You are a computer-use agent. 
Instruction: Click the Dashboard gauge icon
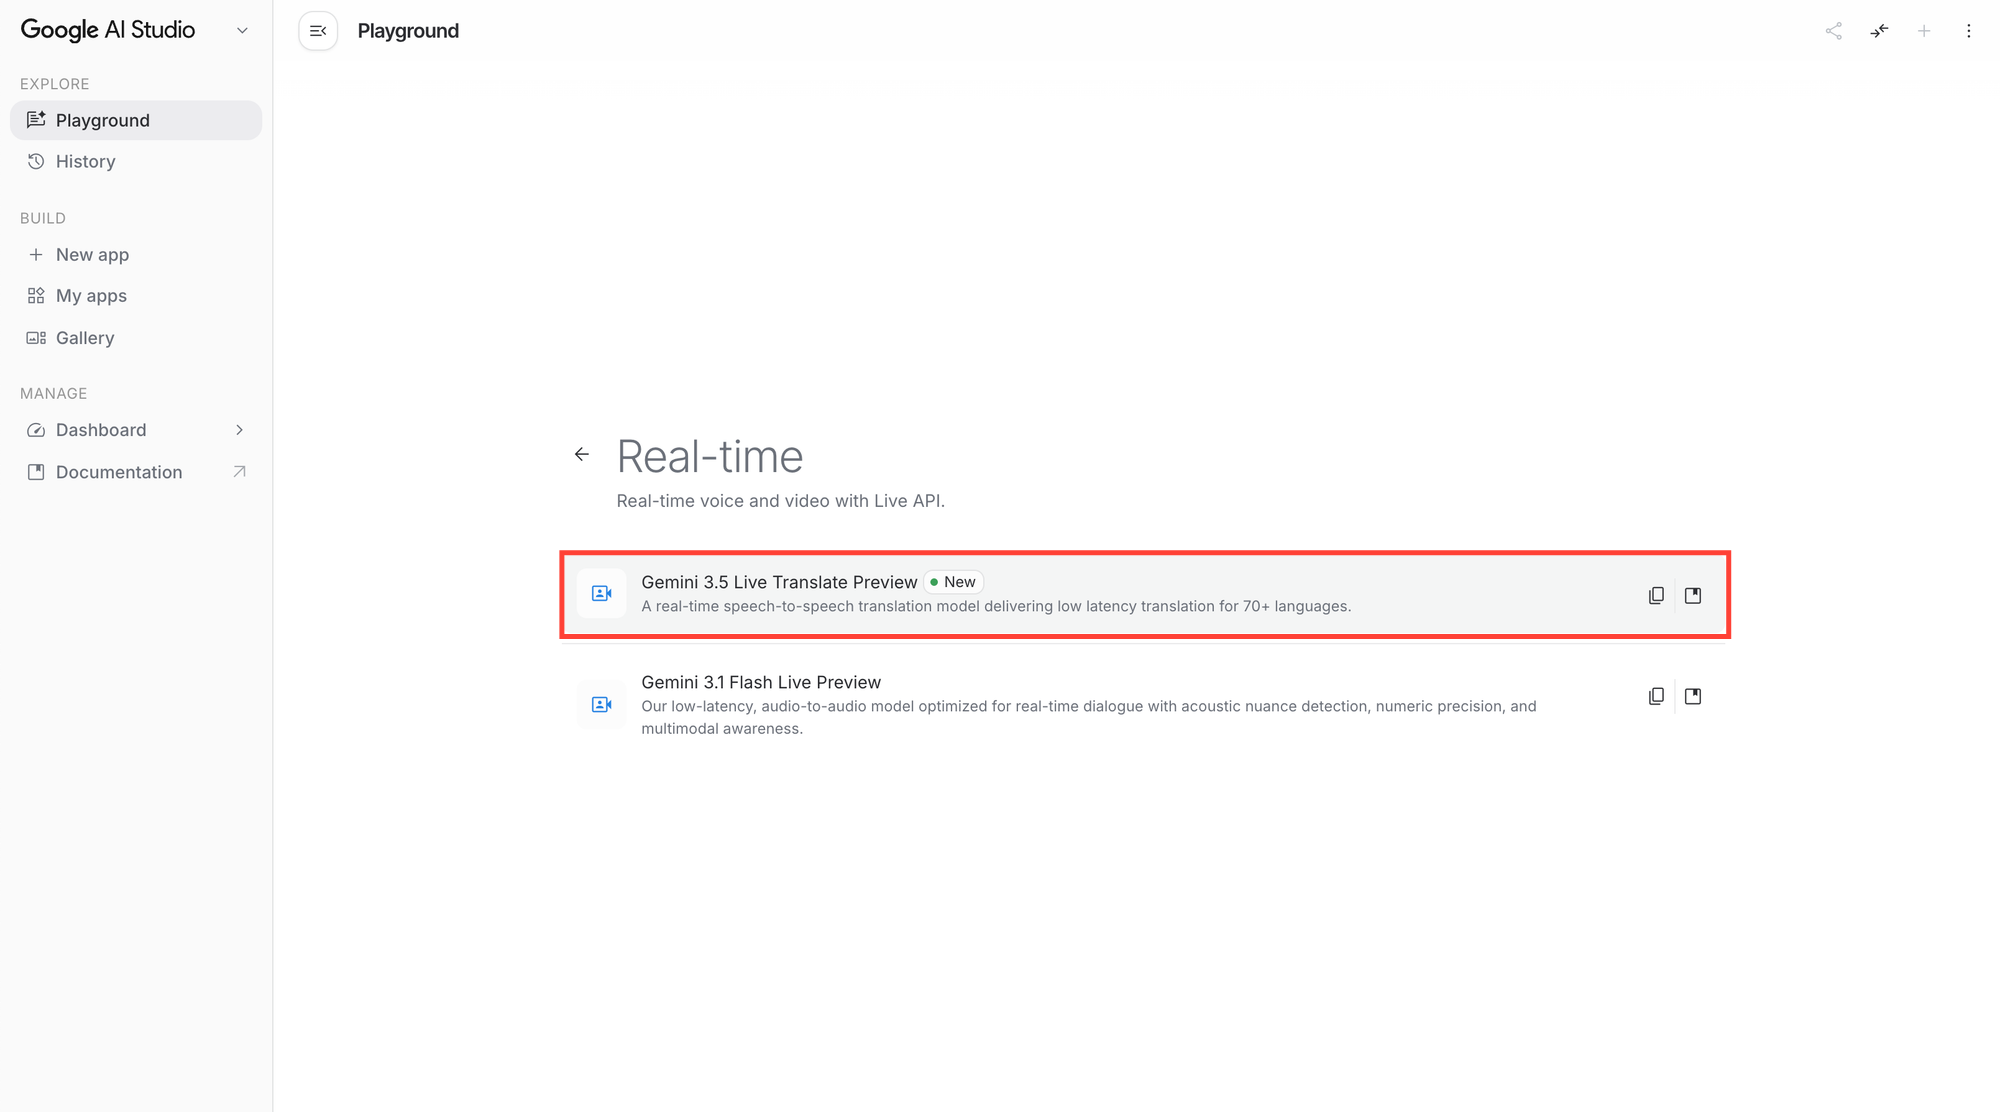coord(36,430)
